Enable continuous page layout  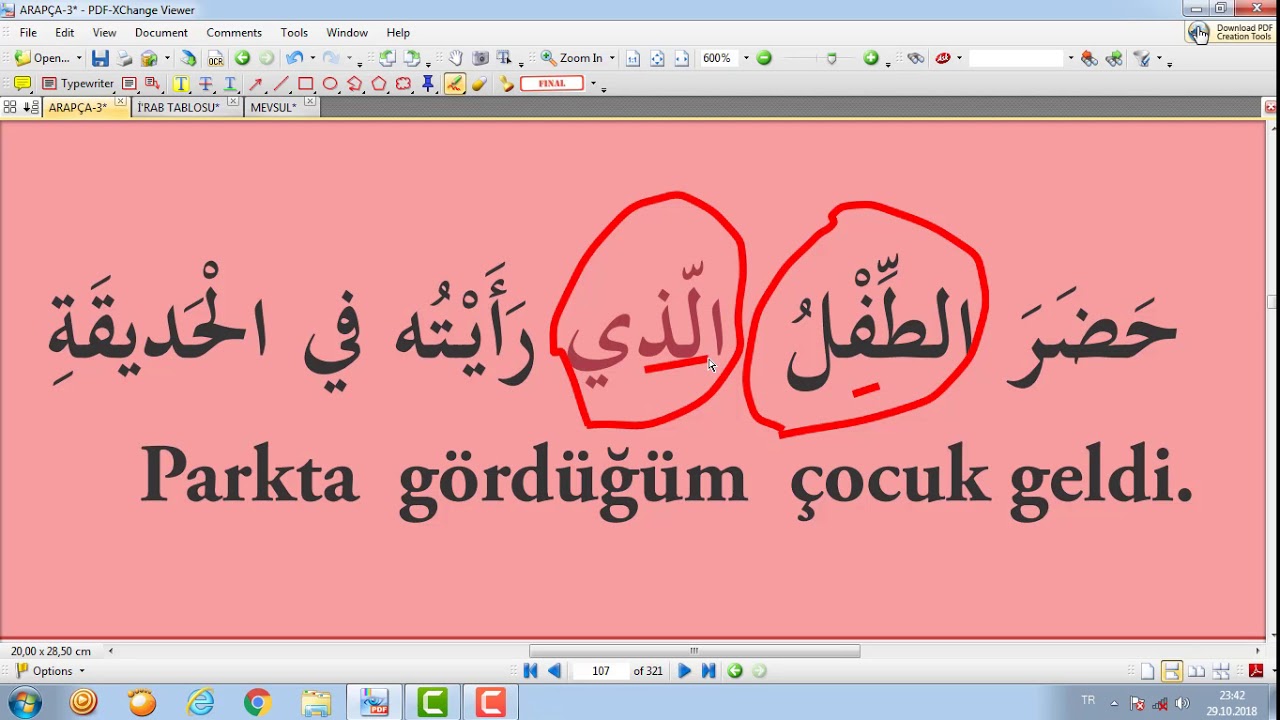(x=1171, y=671)
